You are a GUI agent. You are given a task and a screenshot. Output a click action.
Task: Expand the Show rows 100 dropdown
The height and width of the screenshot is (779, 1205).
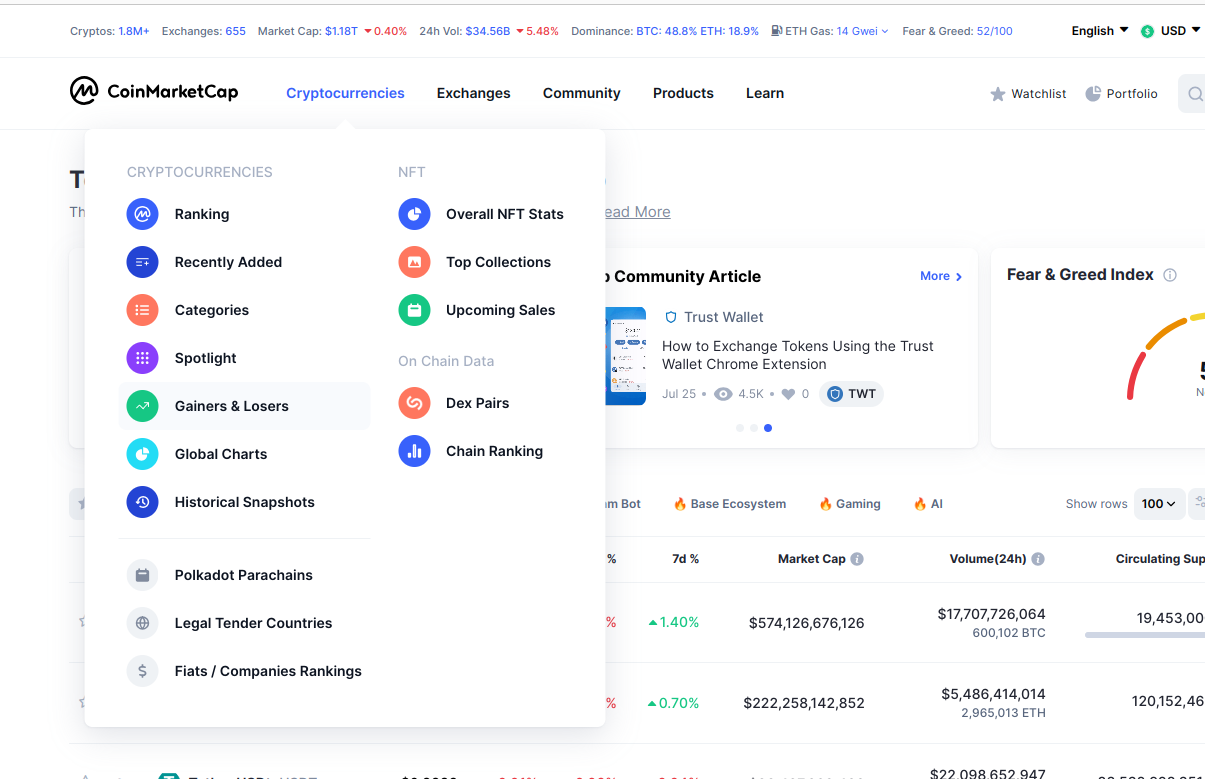pyautogui.click(x=1159, y=504)
